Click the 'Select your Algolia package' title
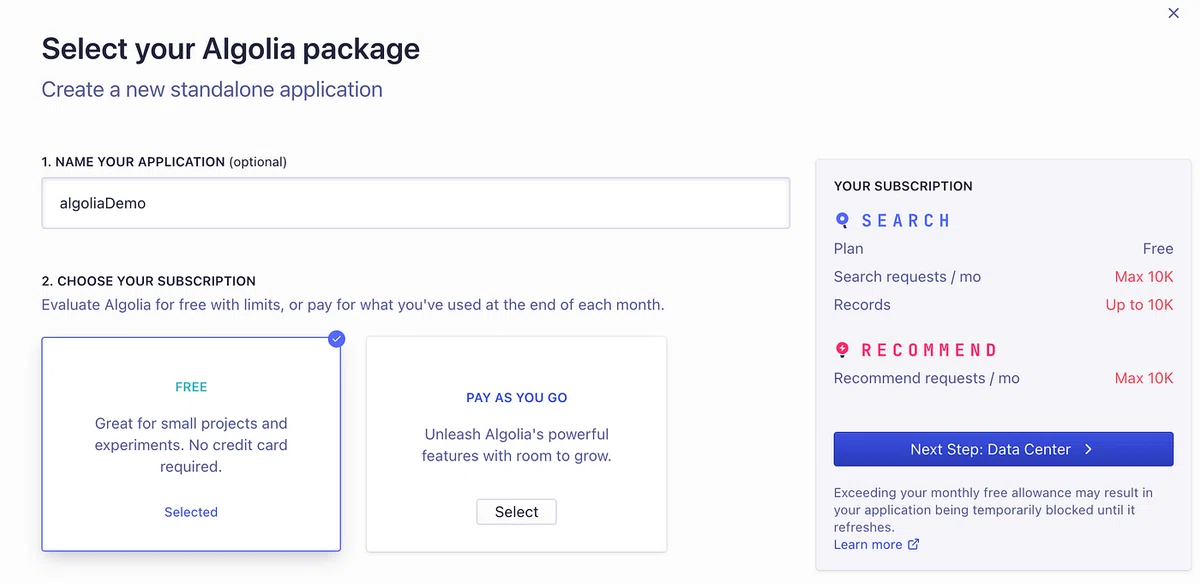1200x583 pixels. 231,48
